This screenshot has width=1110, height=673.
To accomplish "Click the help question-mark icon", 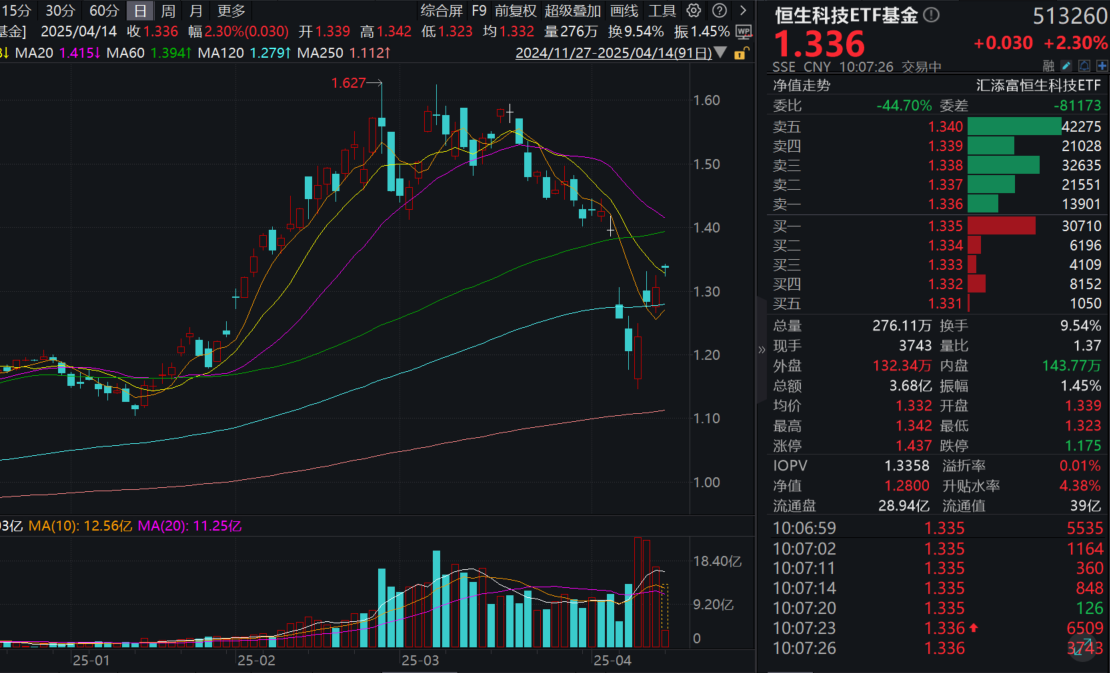I will click(718, 10).
